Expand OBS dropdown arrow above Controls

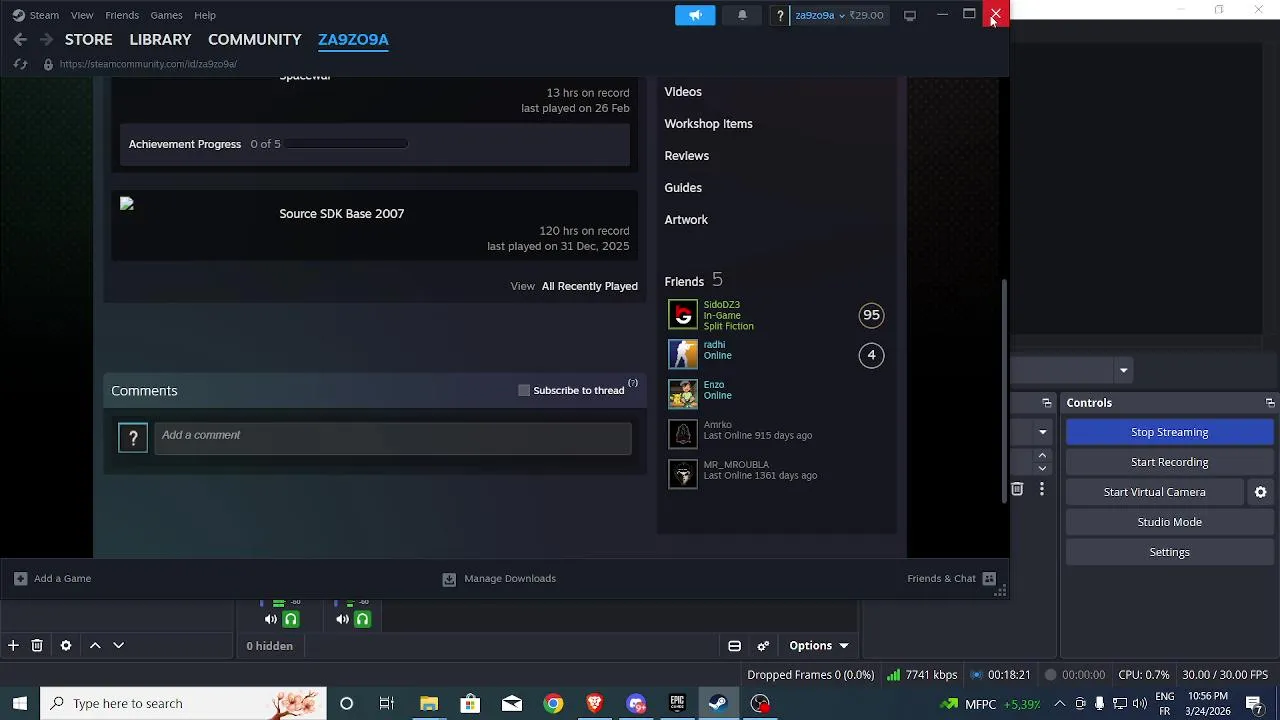click(x=1123, y=370)
